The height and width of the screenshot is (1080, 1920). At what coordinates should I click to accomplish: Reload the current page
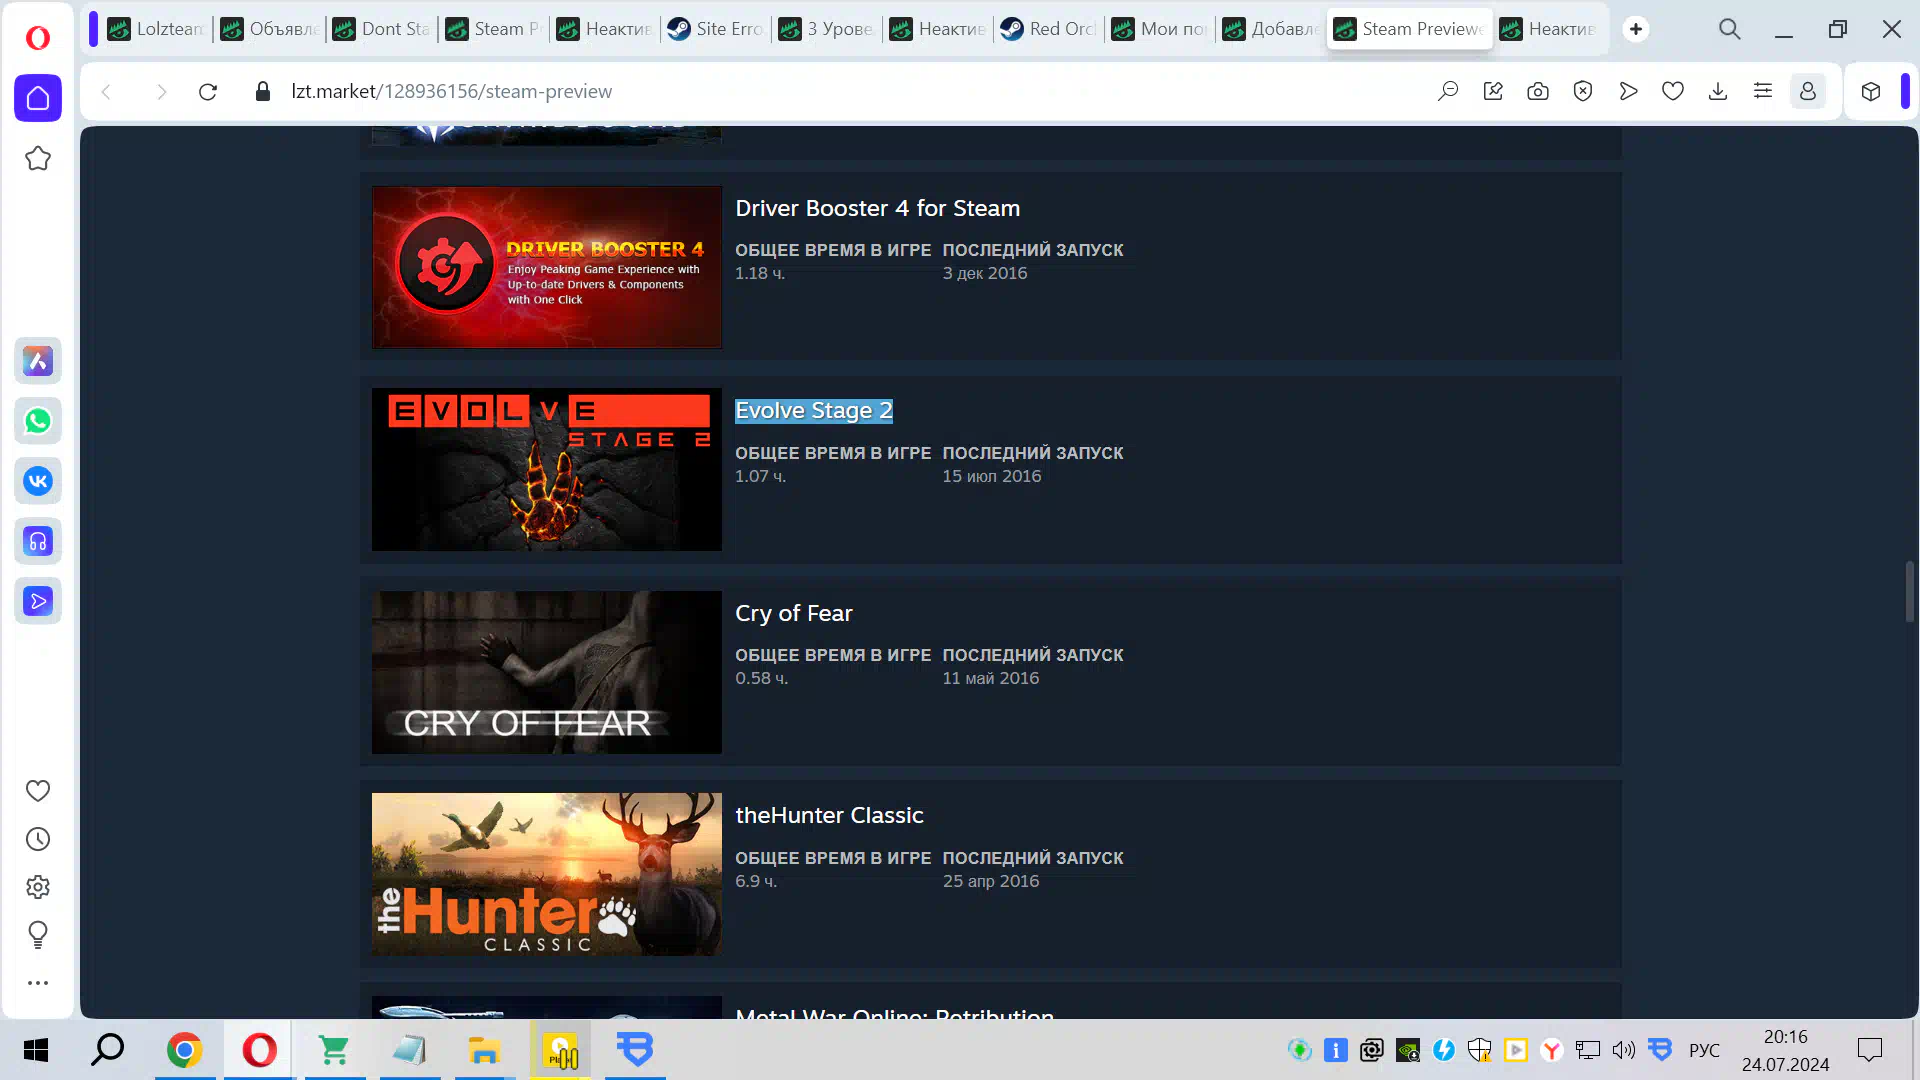[x=208, y=91]
